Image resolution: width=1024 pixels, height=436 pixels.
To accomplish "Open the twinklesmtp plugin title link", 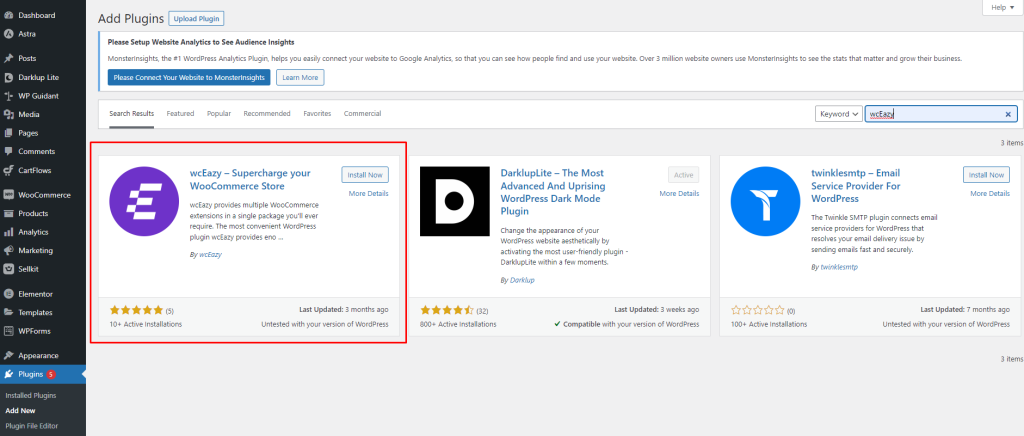I will 856,186.
